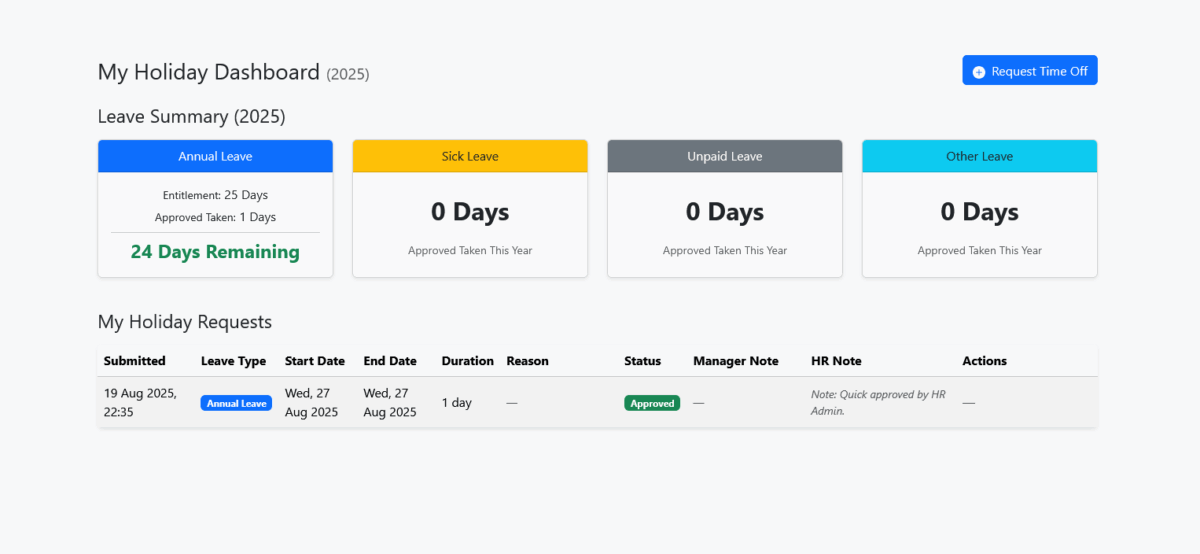
Task: Select the Annual Leave card header
Action: [x=215, y=156]
